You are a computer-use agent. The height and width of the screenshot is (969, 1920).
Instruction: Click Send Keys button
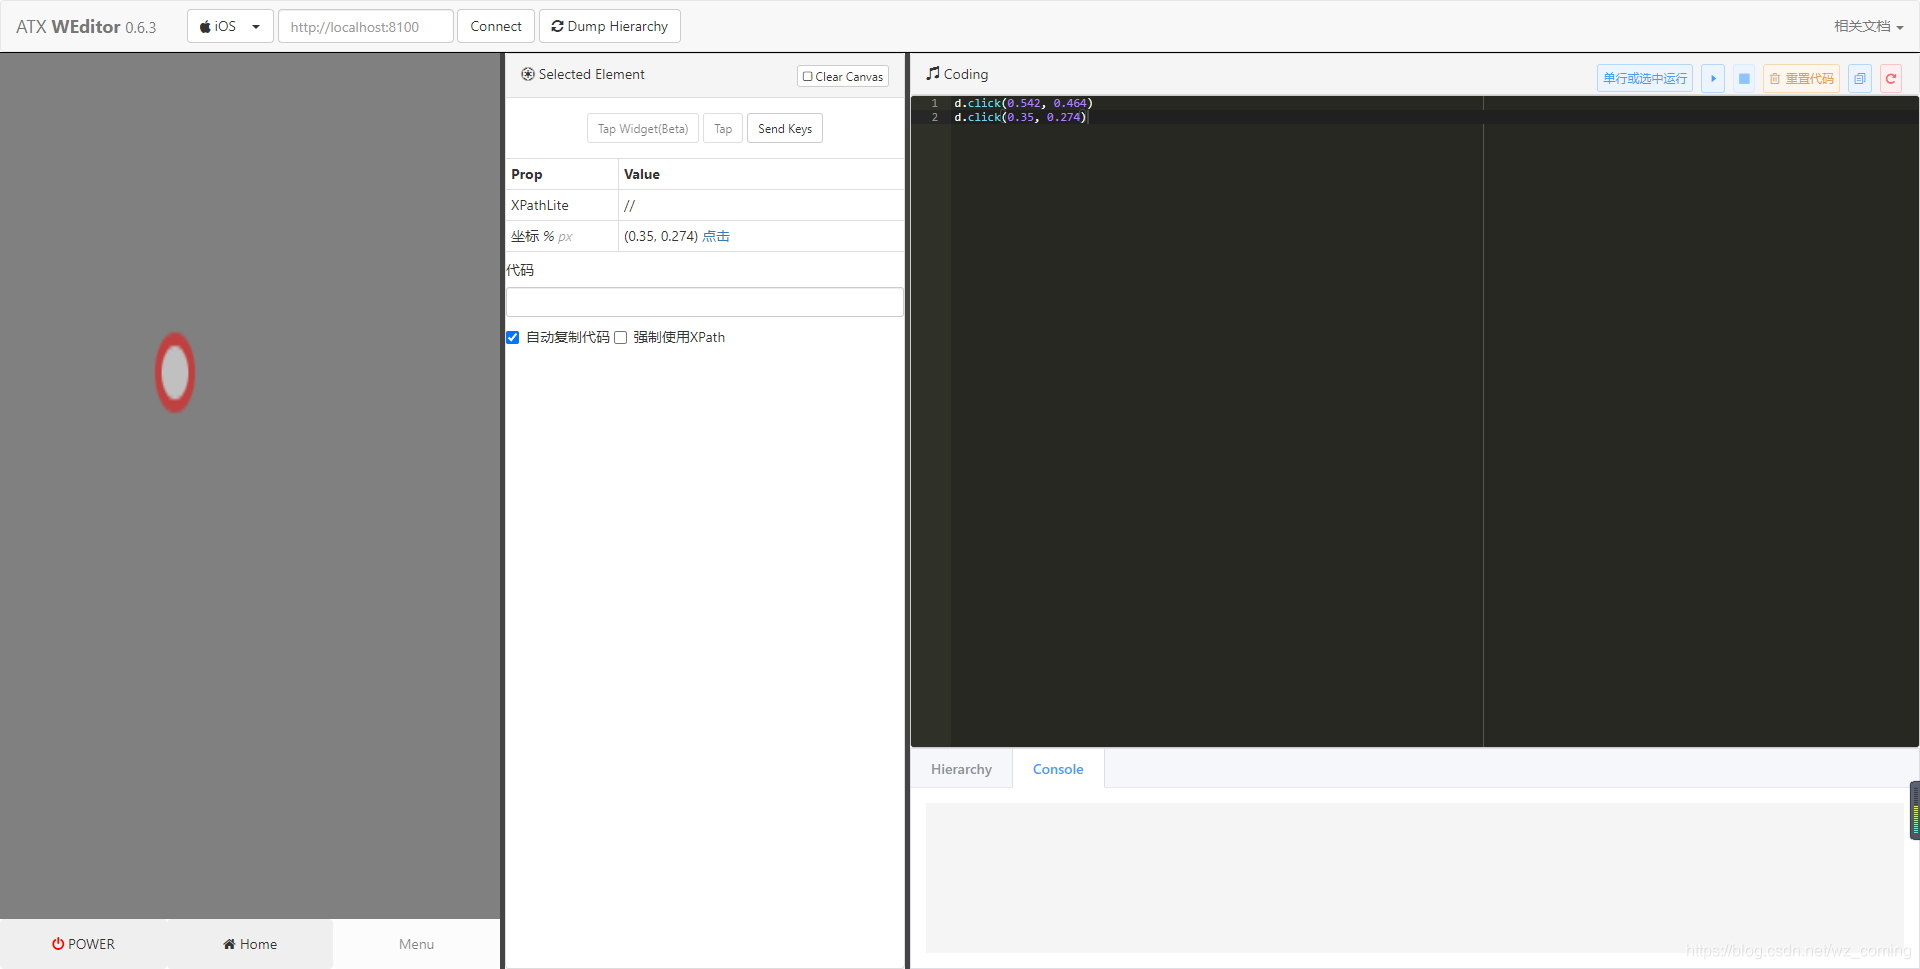coord(785,129)
